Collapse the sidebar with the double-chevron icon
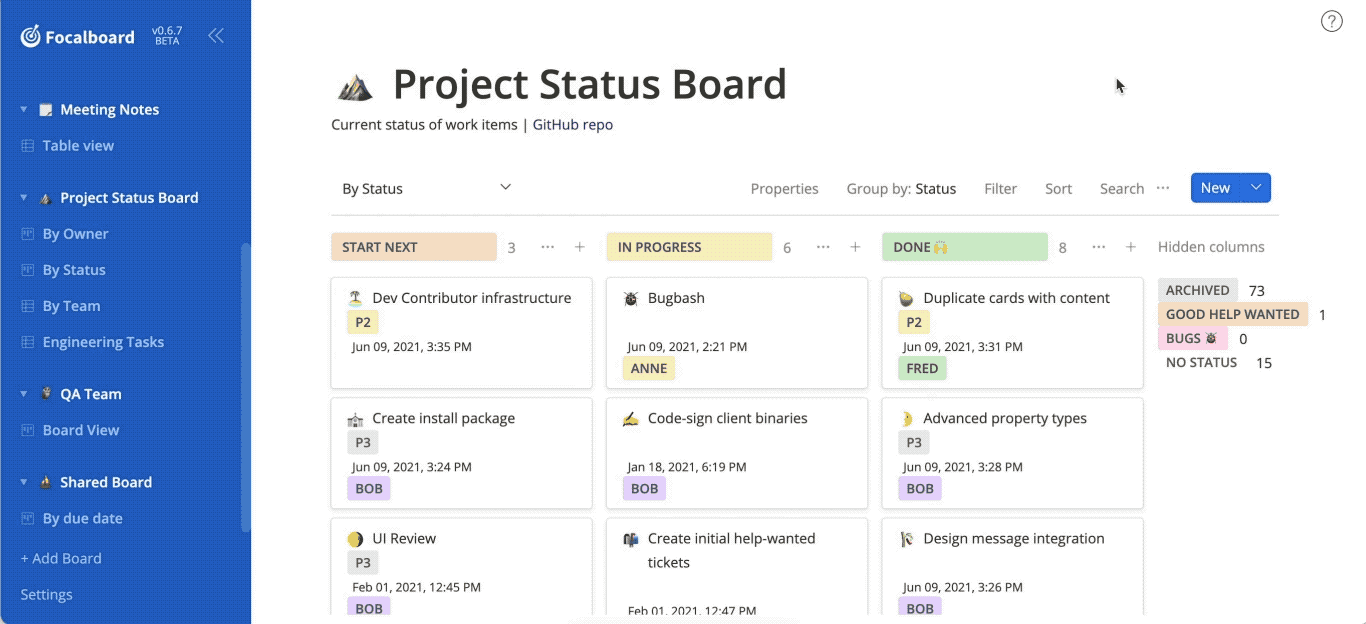 coord(217,35)
